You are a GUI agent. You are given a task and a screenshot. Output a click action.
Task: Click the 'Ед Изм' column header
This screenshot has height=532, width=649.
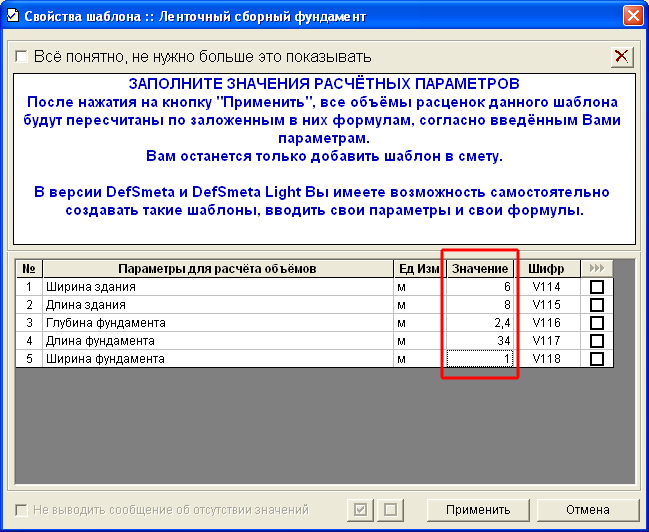420,269
